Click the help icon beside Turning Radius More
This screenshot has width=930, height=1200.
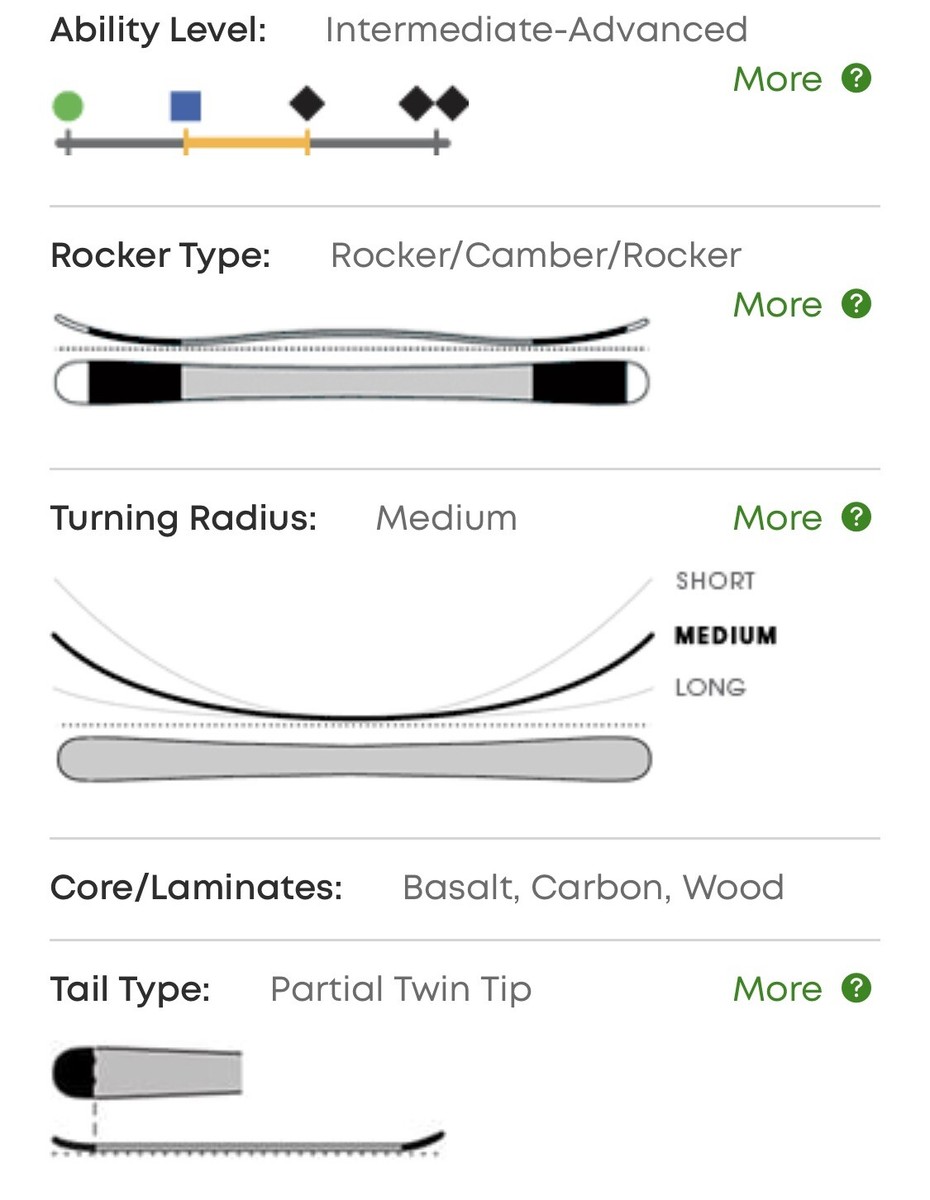pos(856,517)
